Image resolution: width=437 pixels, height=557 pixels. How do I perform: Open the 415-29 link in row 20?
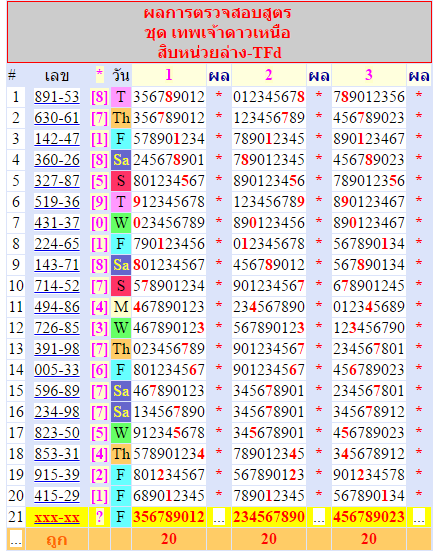click(57, 496)
